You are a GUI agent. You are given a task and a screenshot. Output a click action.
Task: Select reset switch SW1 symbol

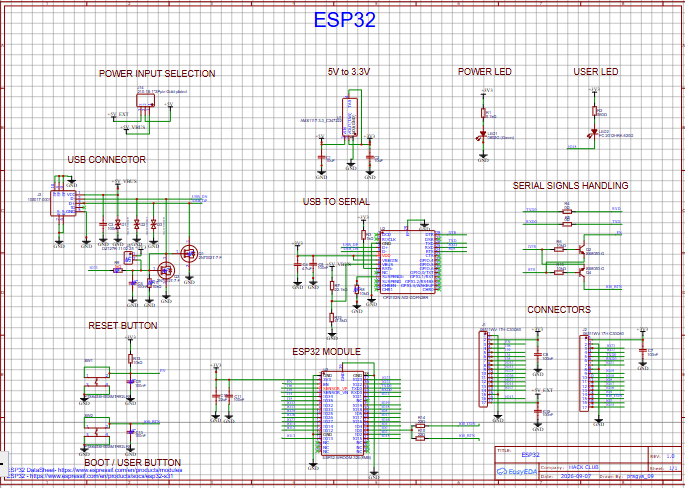pos(97,381)
